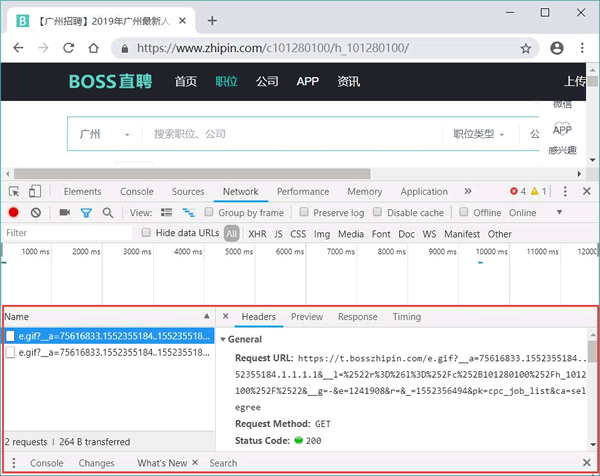Close the zhipin browser tab

(x=183, y=21)
